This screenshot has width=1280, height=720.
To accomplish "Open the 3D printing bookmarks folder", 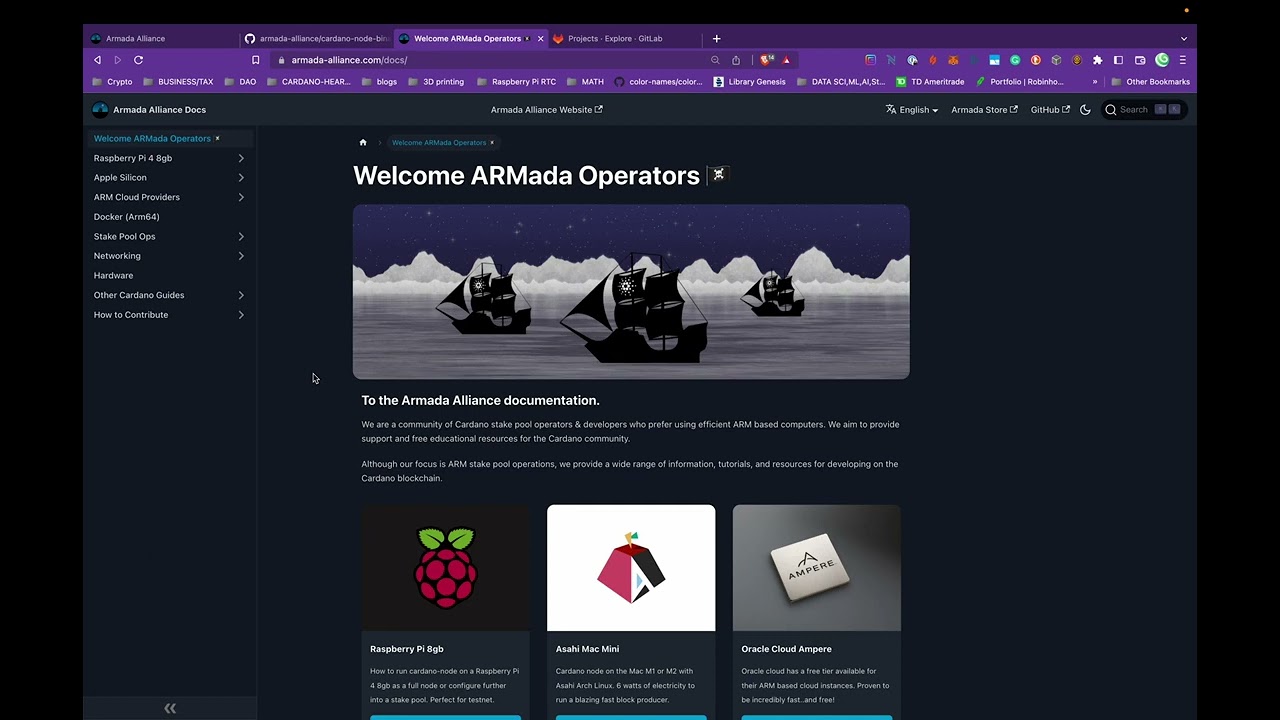I will click(436, 82).
